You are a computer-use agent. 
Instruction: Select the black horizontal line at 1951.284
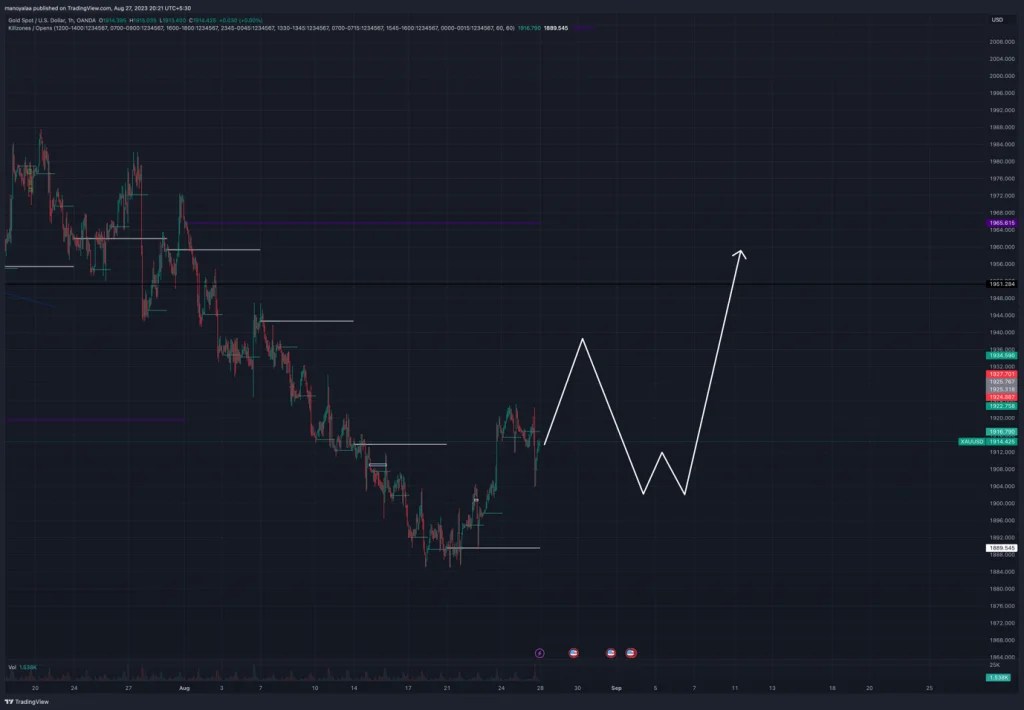495,284
